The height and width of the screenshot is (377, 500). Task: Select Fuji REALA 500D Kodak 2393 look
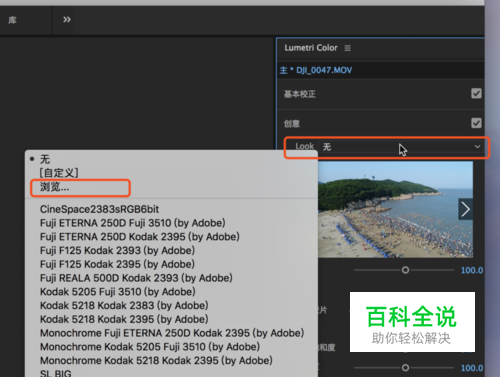pyautogui.click(x=136, y=278)
